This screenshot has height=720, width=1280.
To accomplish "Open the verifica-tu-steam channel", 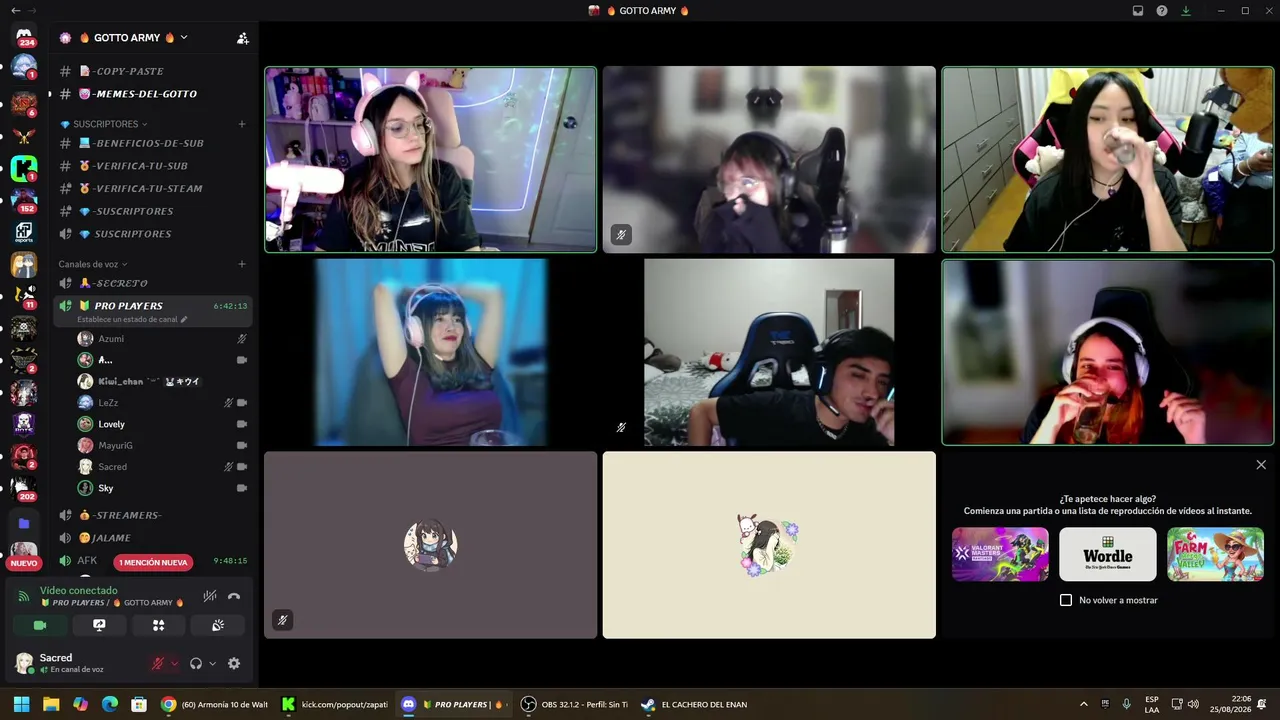I will pyautogui.click(x=152, y=188).
